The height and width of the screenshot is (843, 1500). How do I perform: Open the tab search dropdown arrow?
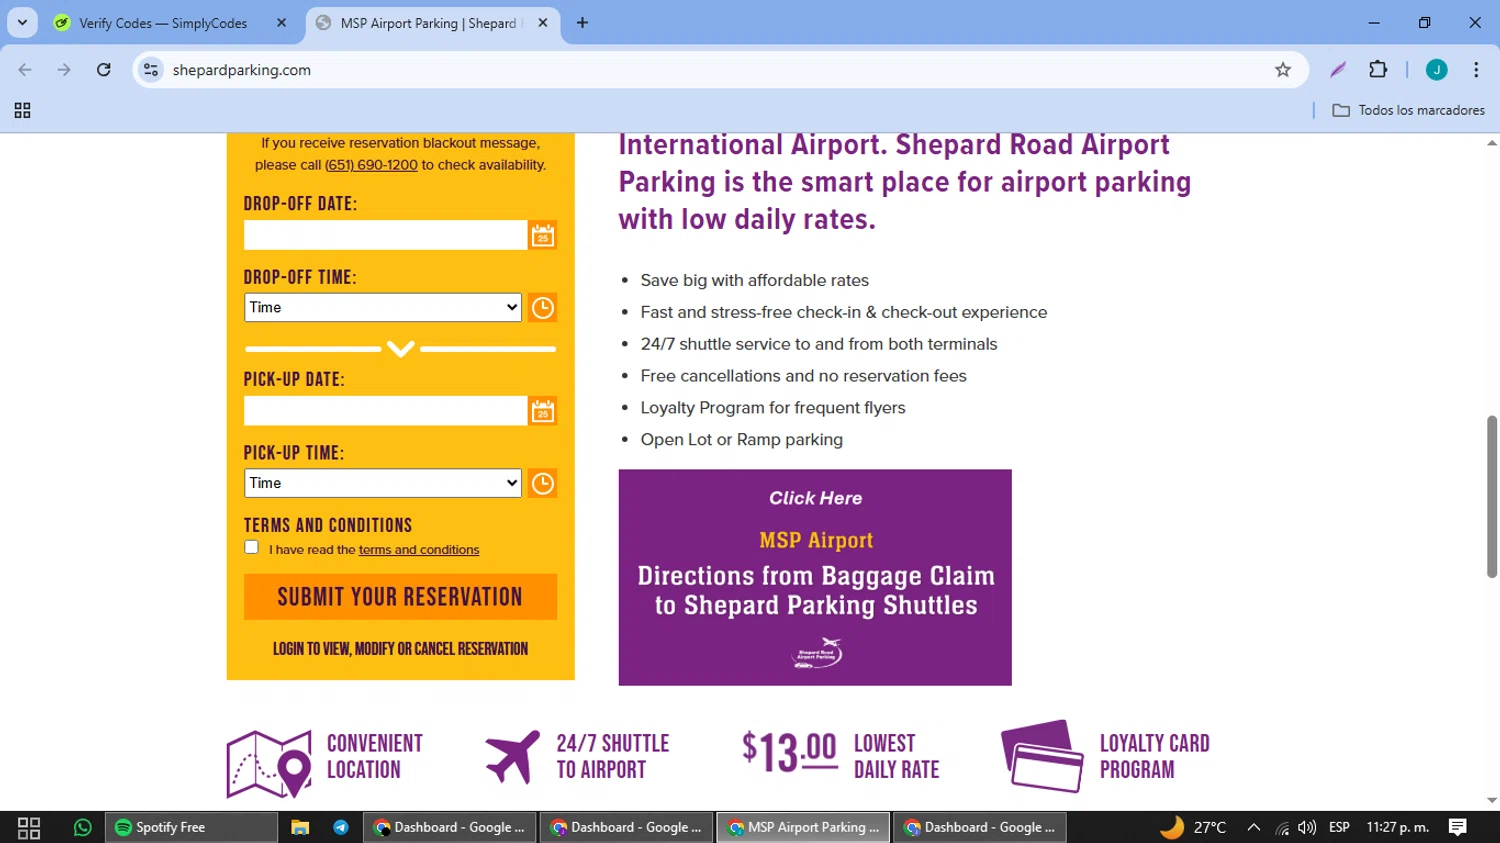[22, 23]
